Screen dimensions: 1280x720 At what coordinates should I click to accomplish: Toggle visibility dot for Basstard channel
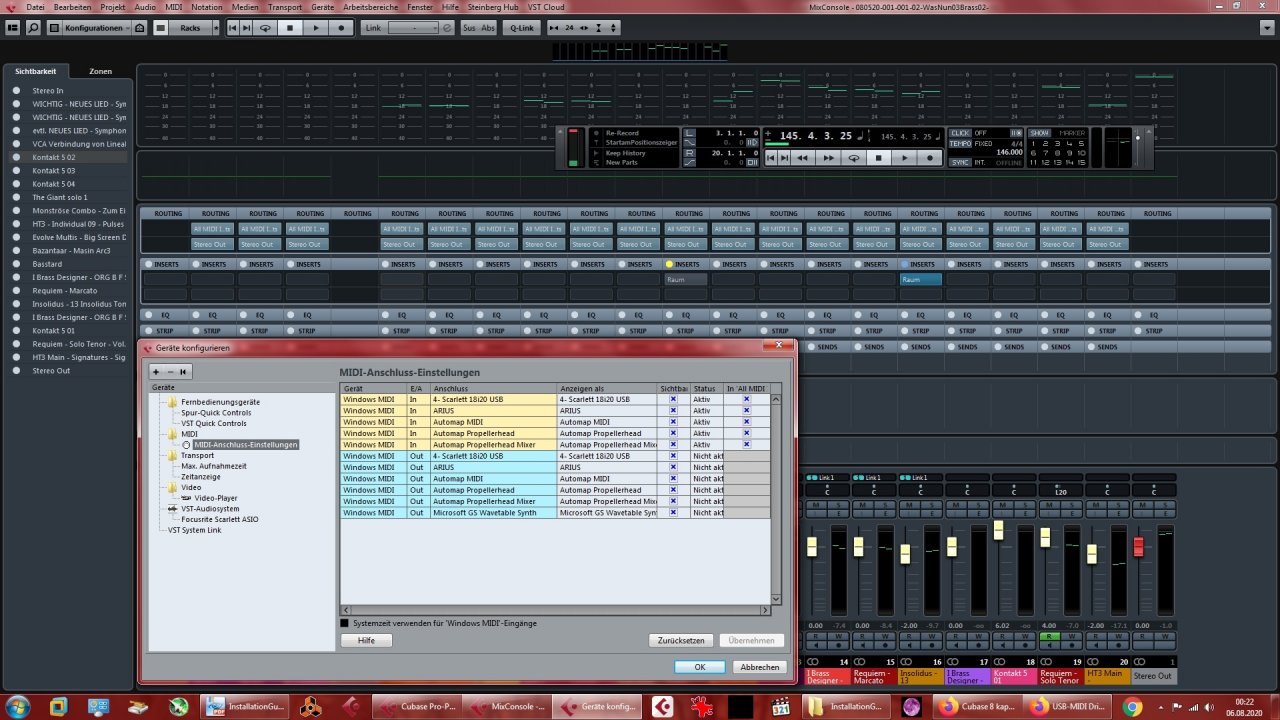tap(17, 264)
